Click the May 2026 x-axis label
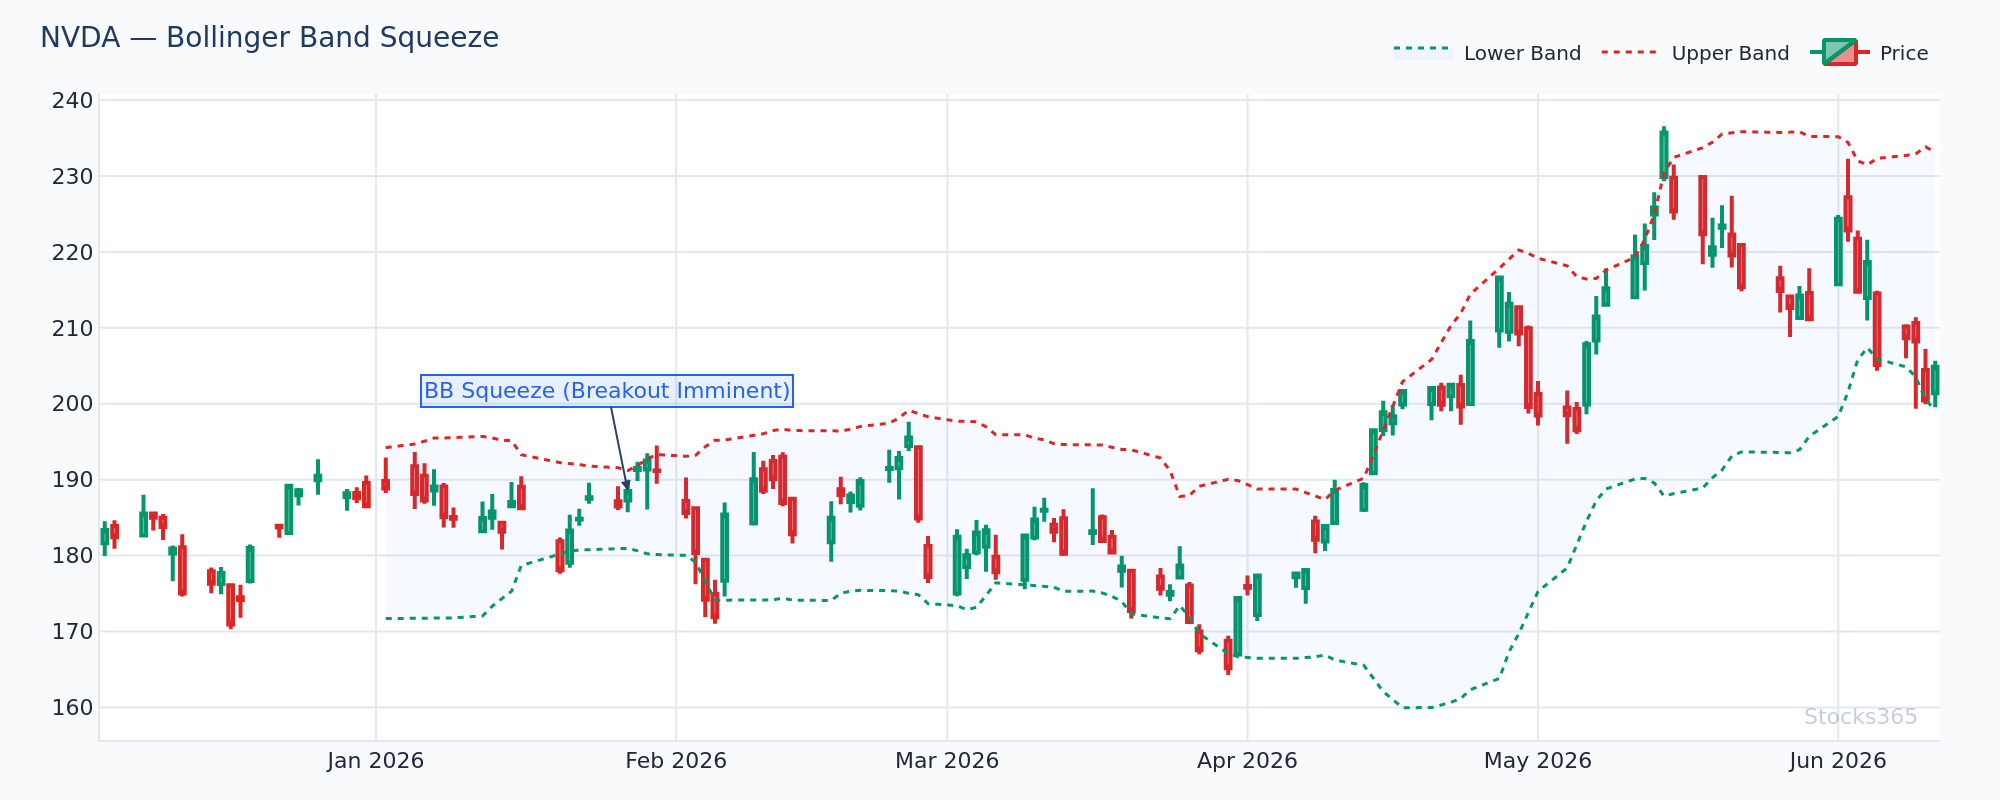 [1538, 761]
